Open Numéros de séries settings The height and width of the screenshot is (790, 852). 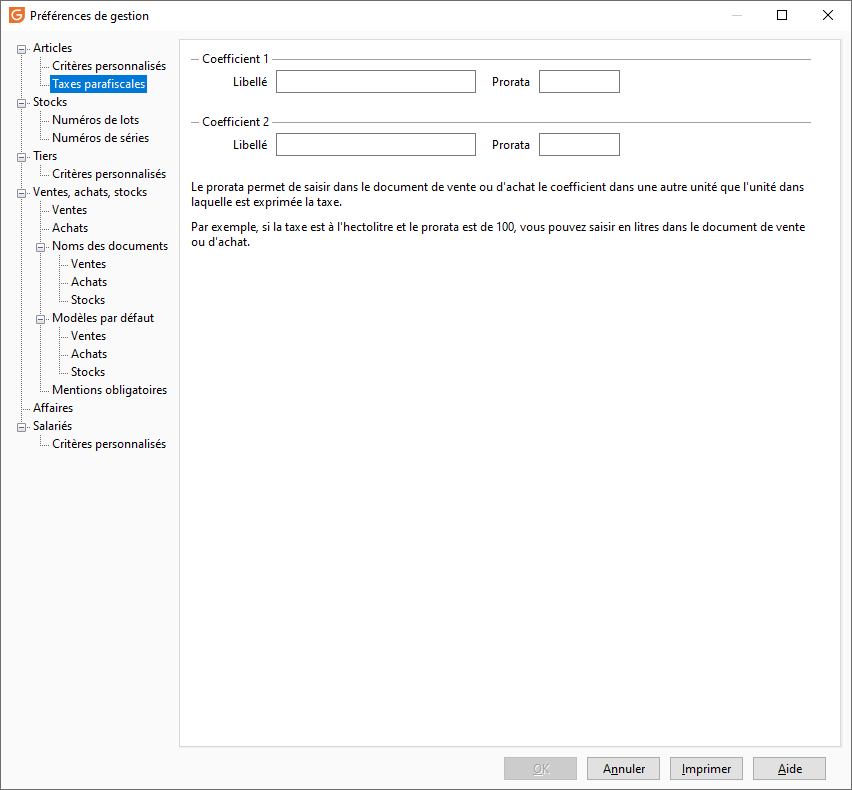click(100, 138)
